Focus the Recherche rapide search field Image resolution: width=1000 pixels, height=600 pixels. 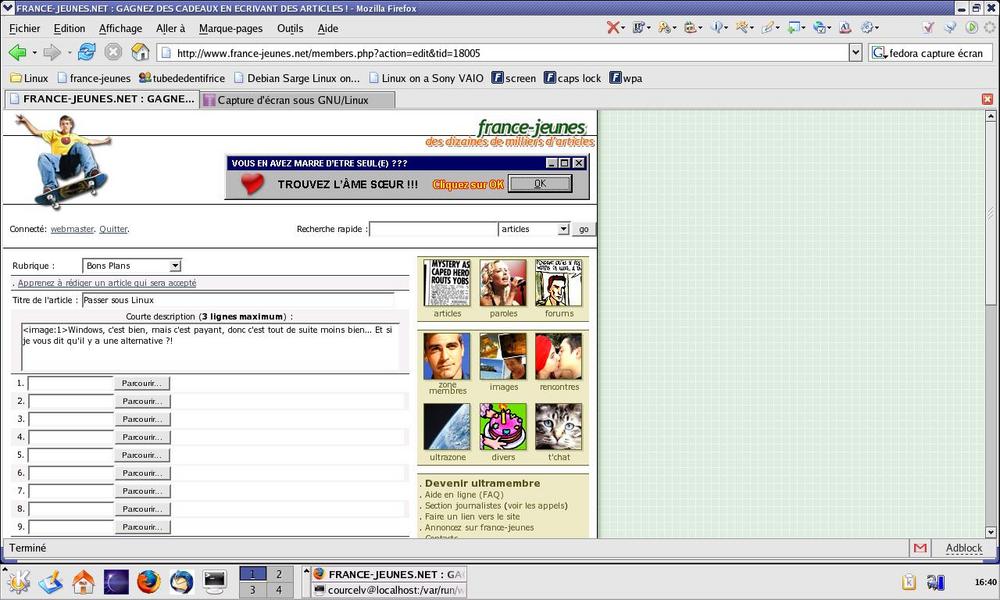point(434,229)
